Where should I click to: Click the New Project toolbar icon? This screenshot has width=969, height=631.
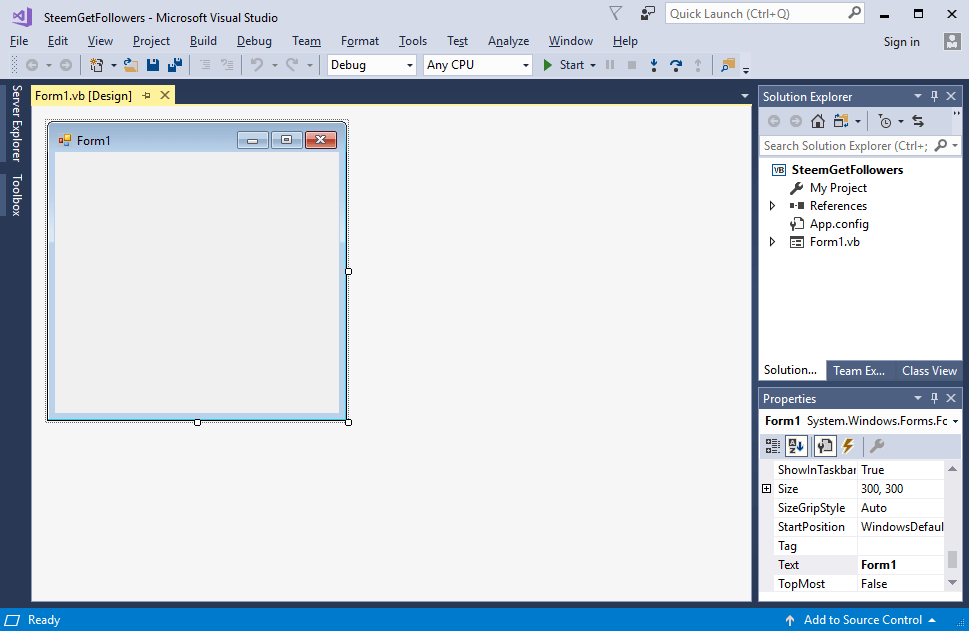[x=96, y=65]
